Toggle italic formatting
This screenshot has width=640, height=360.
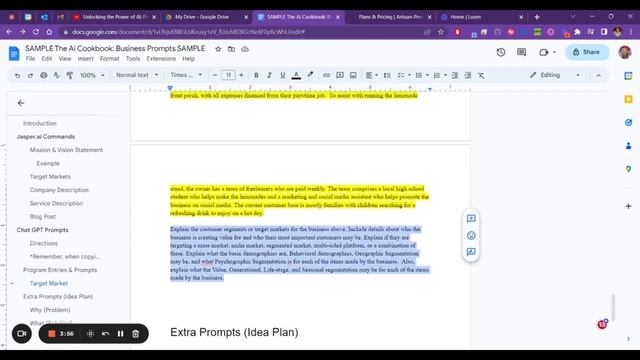tap(269, 76)
